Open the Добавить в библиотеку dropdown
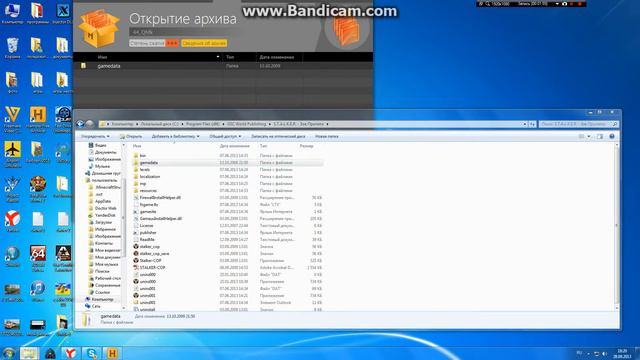Screen dimensions: 640x360 [x=176, y=136]
